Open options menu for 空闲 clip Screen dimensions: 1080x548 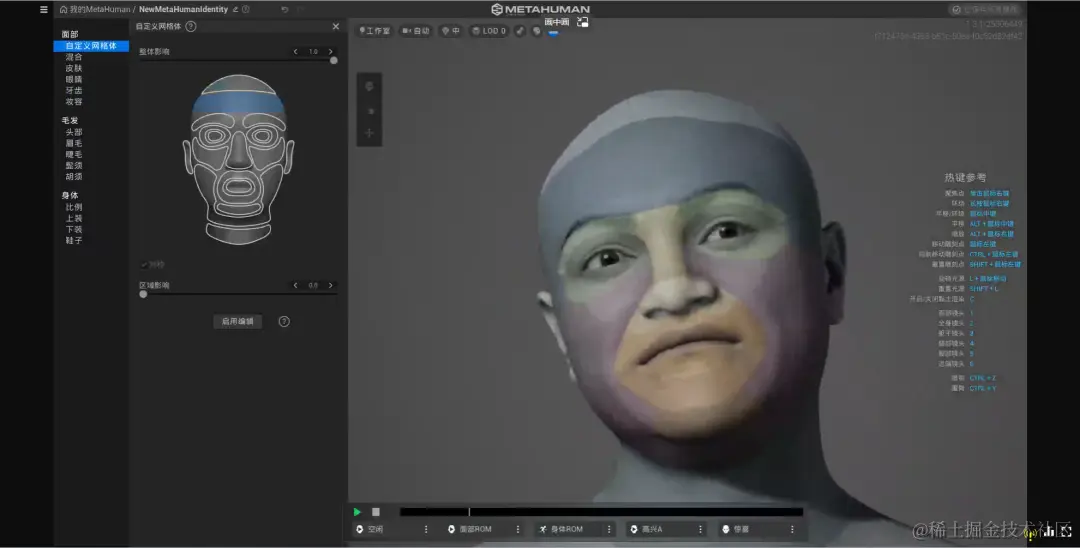click(426, 529)
